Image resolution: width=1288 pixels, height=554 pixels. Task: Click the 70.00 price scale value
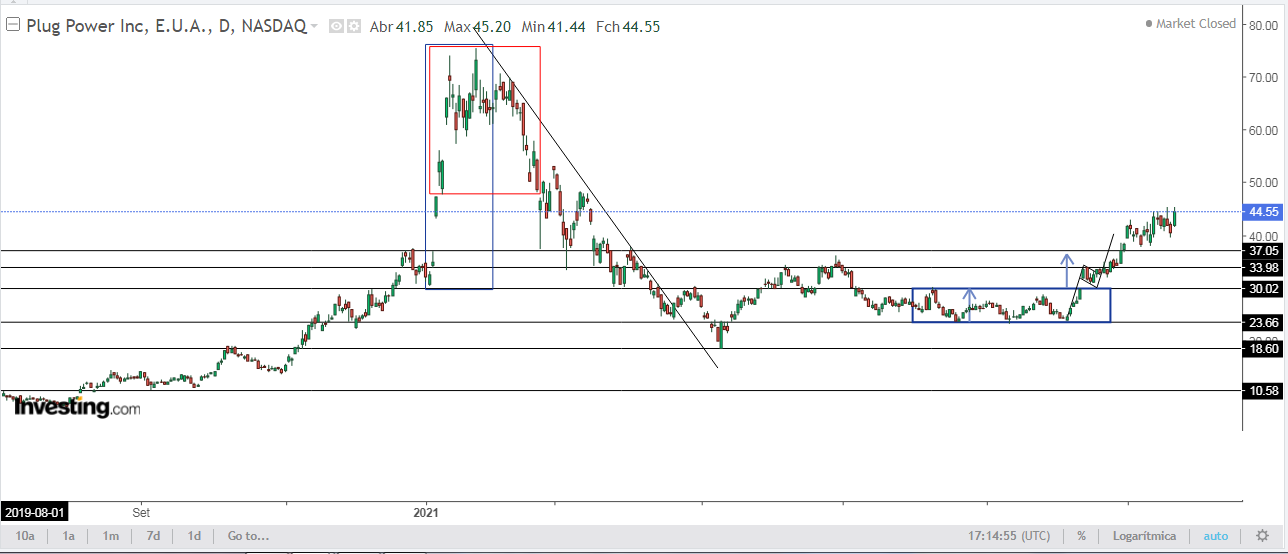point(1264,78)
